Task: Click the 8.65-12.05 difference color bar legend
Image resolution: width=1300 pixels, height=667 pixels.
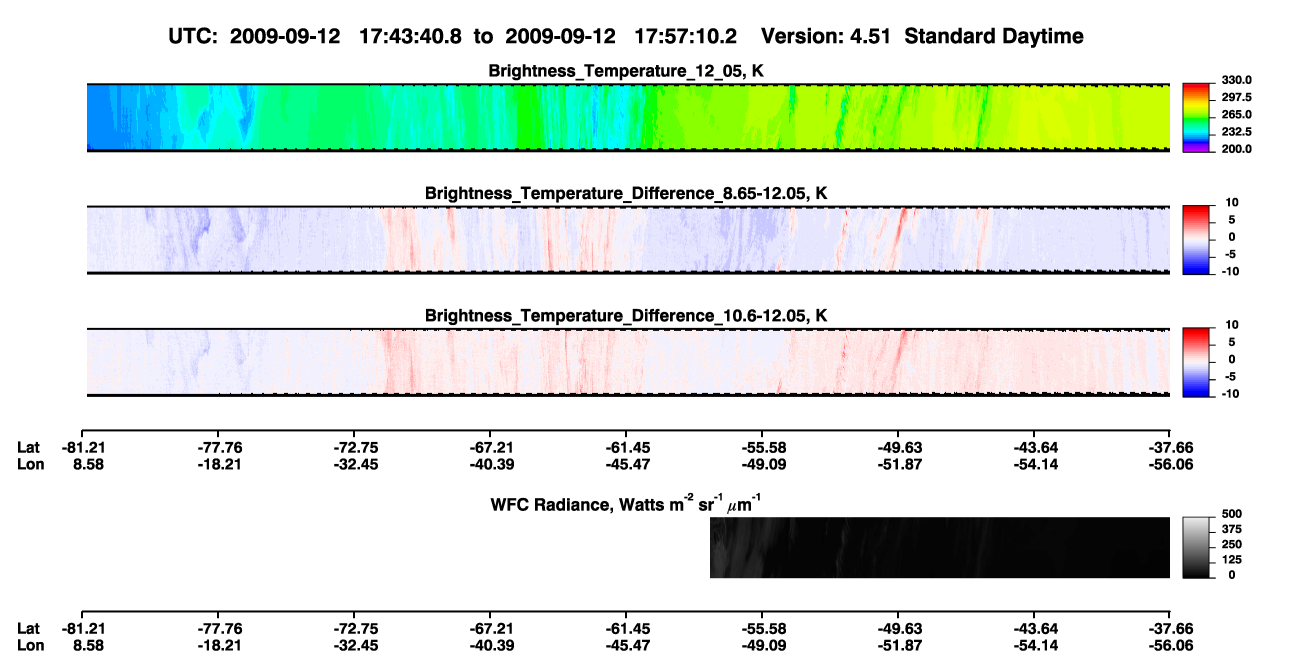Action: click(x=1196, y=238)
